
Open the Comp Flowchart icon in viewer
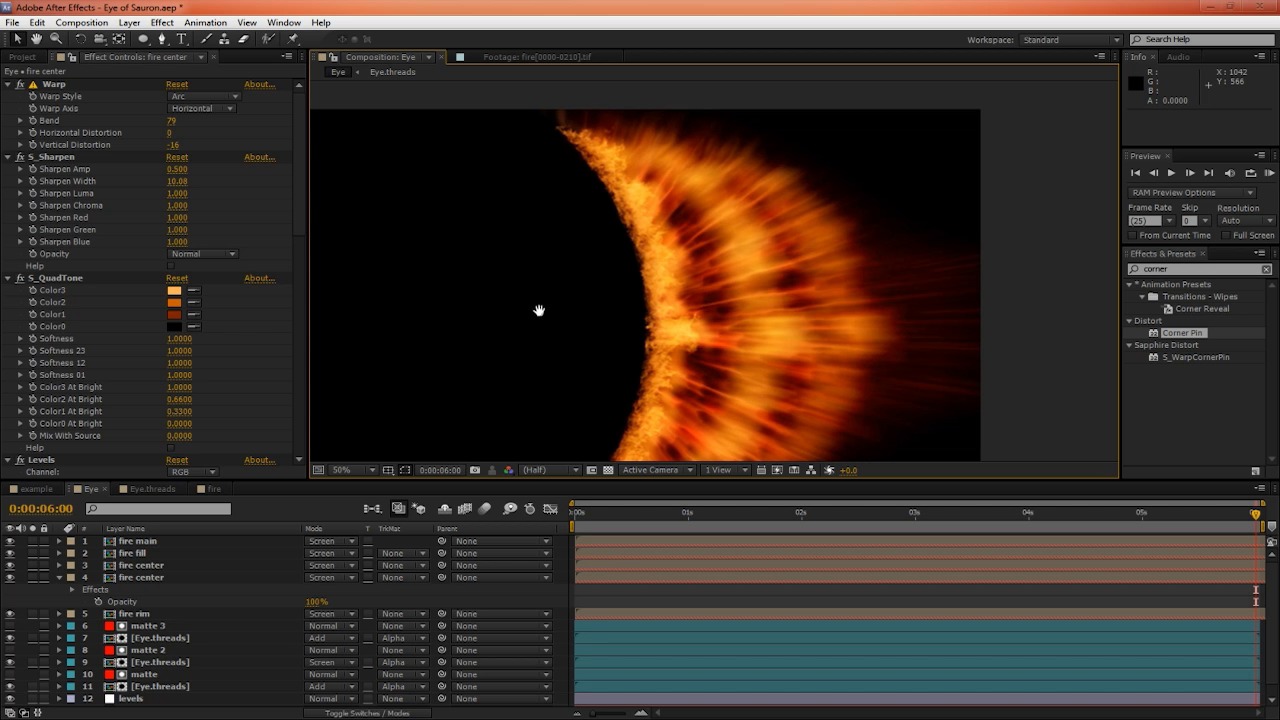pos(811,470)
